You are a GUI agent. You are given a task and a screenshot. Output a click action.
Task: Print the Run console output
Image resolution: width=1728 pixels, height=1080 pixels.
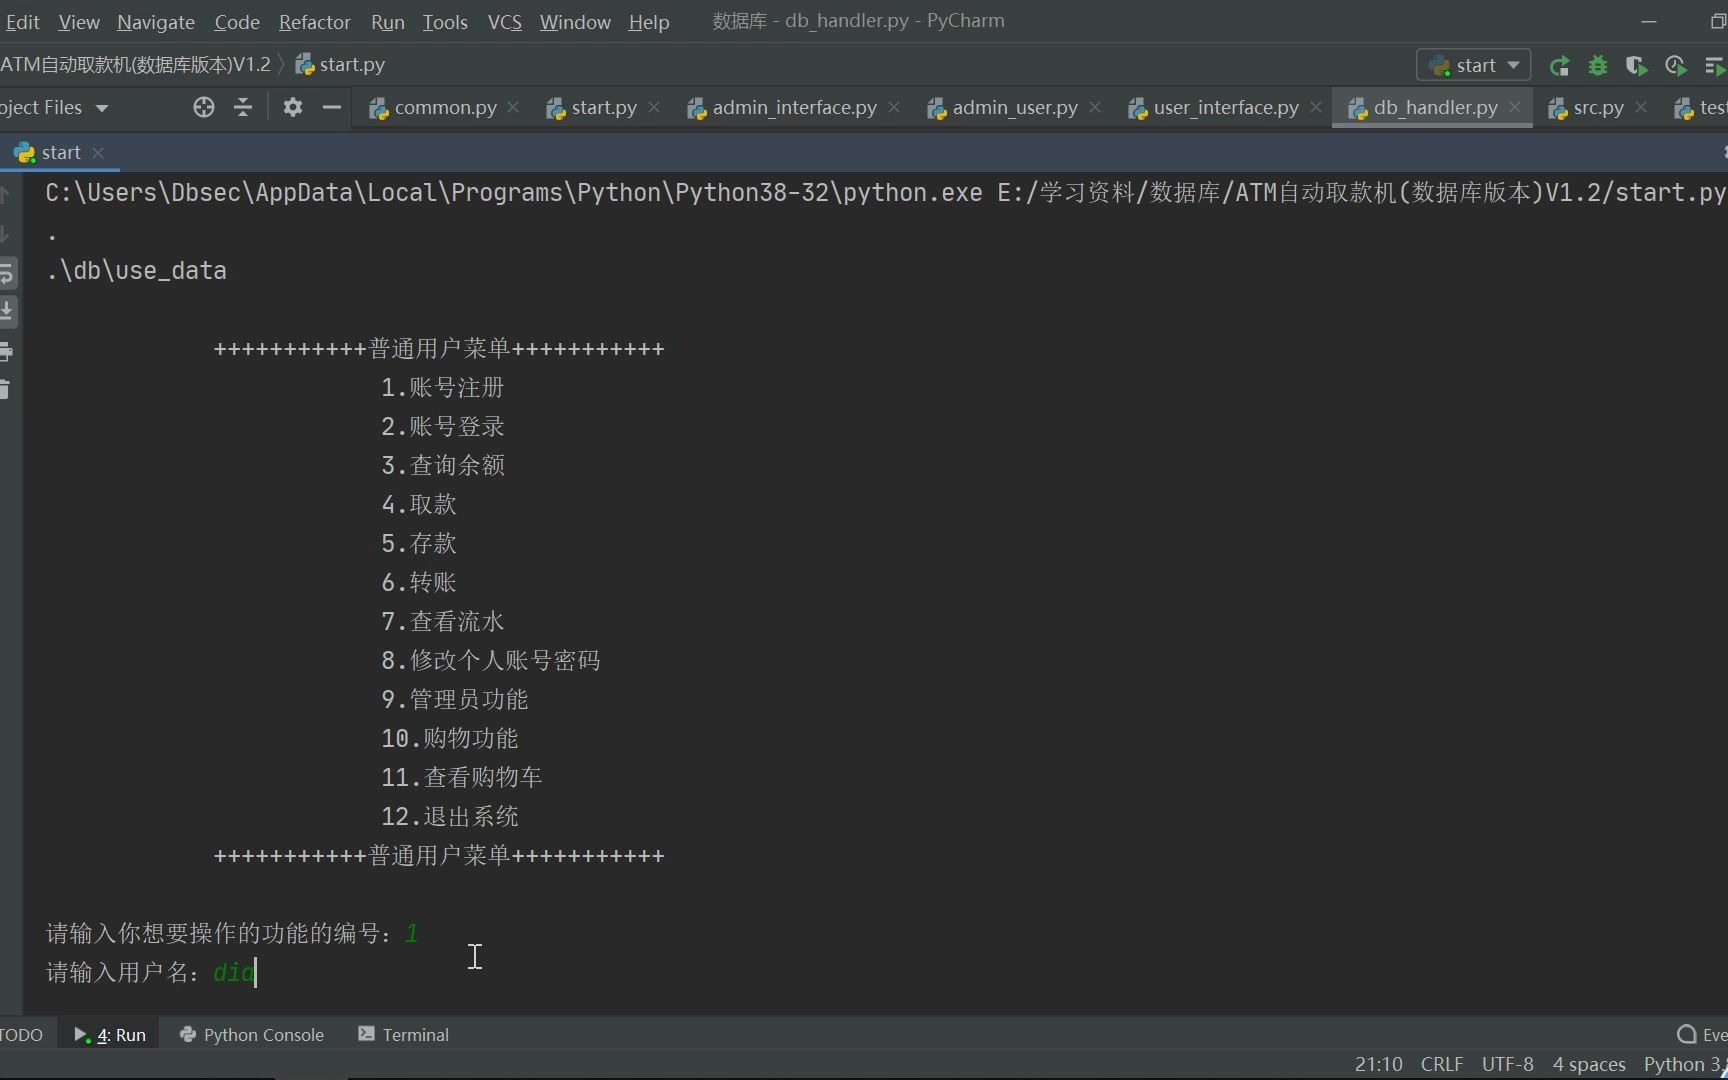click(6, 351)
